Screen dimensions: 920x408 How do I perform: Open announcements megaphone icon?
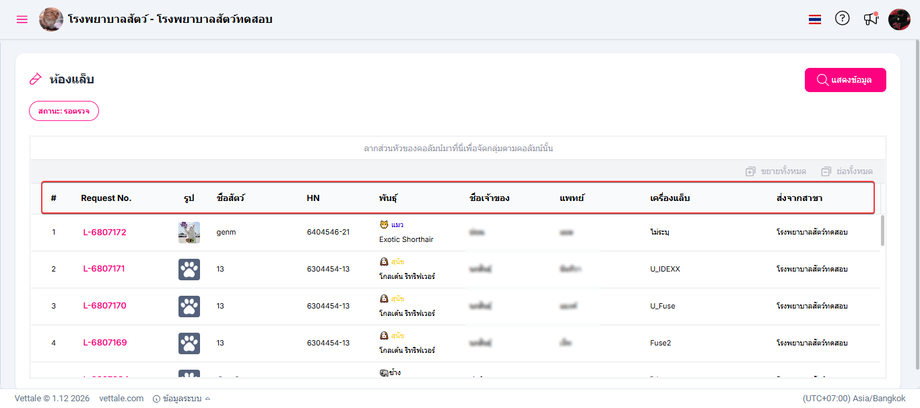coord(871,19)
